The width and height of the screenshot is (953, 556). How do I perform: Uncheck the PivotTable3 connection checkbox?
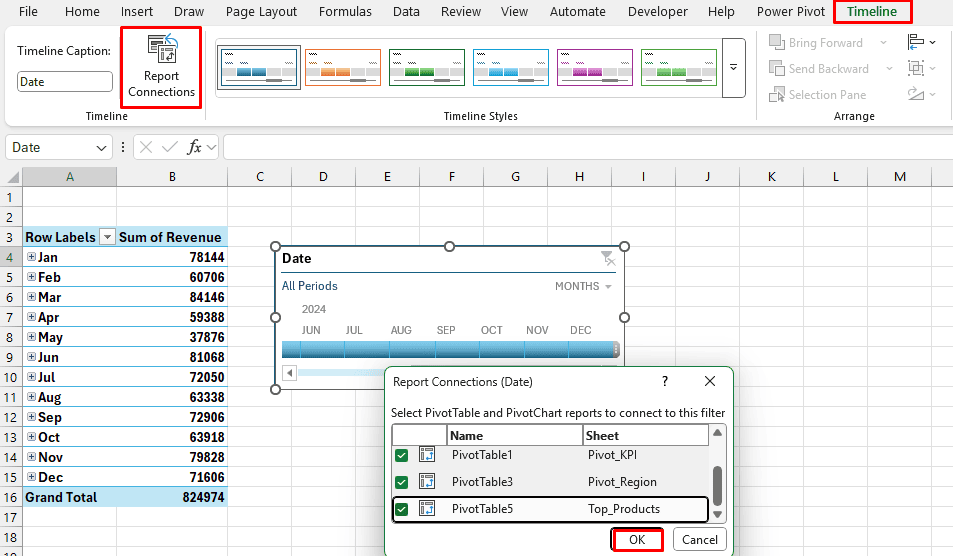401,482
